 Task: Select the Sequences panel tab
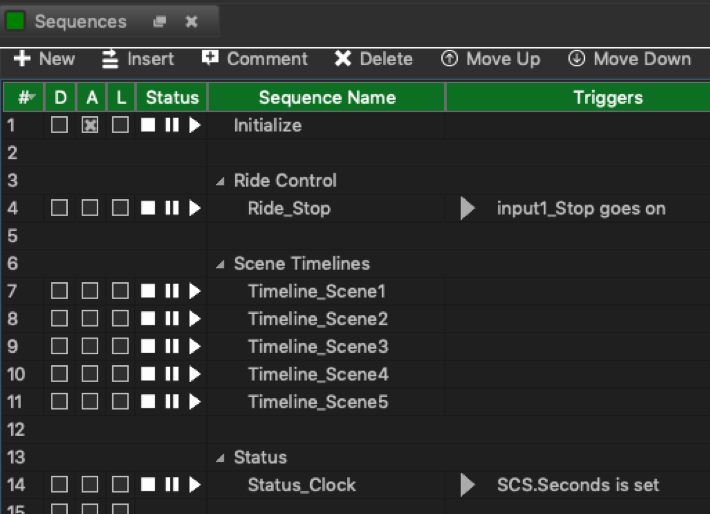81,22
